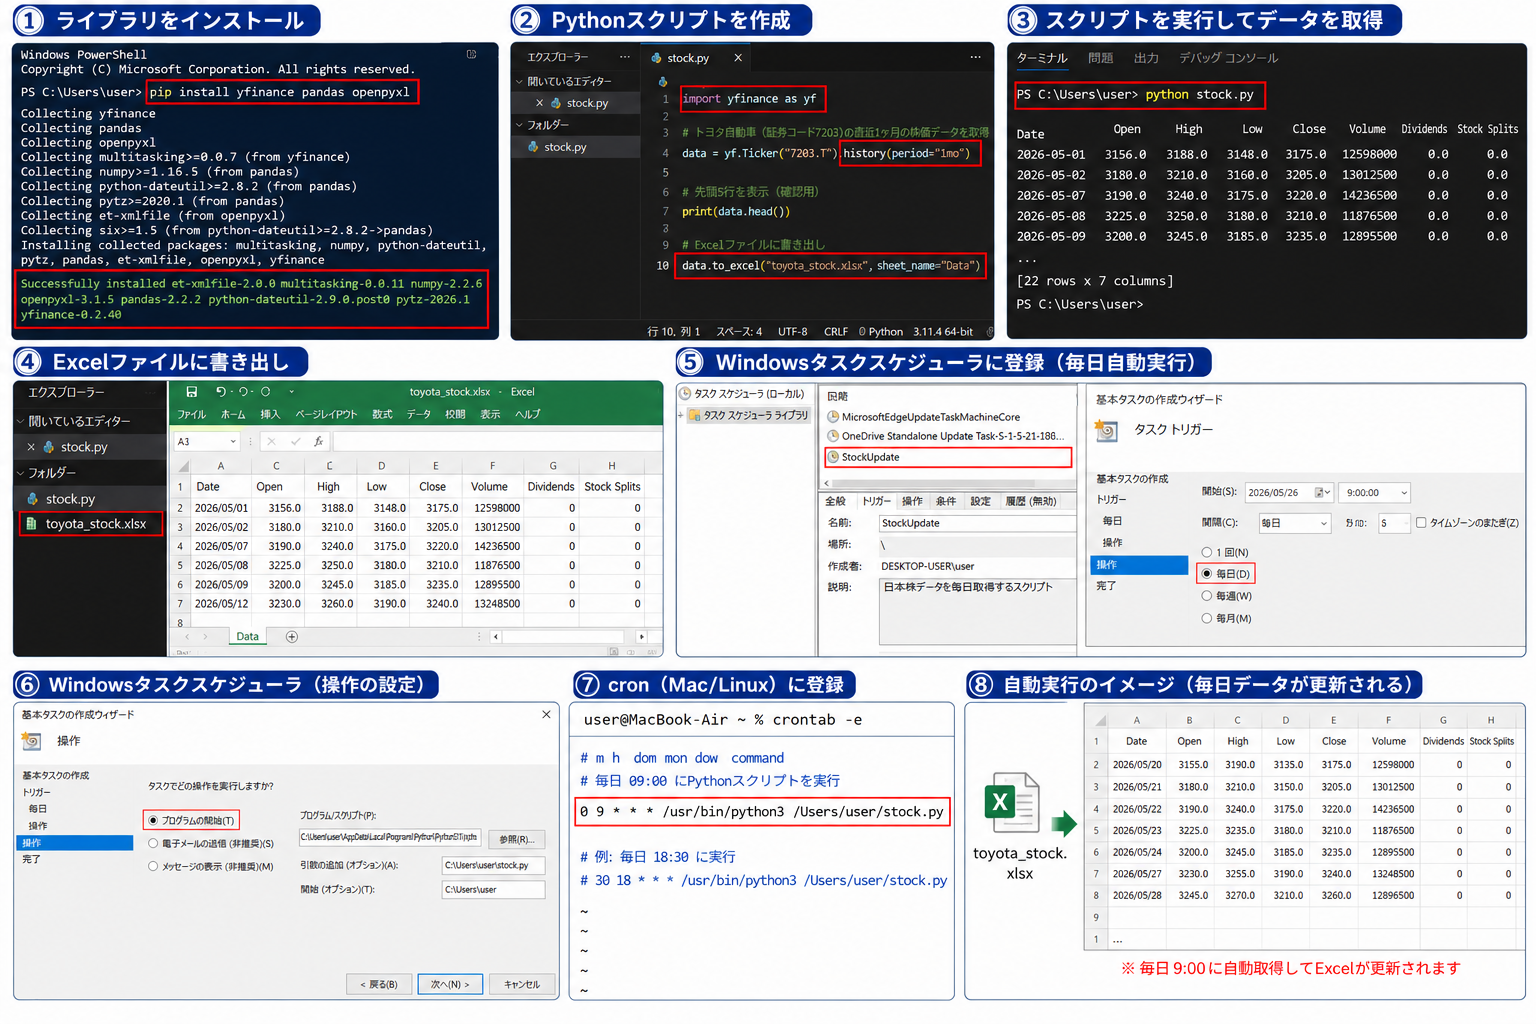Image resolution: width=1536 pixels, height=1024 pixels.
Task: Switch to the デバッグ コンソール tab
Action: coord(1228,58)
